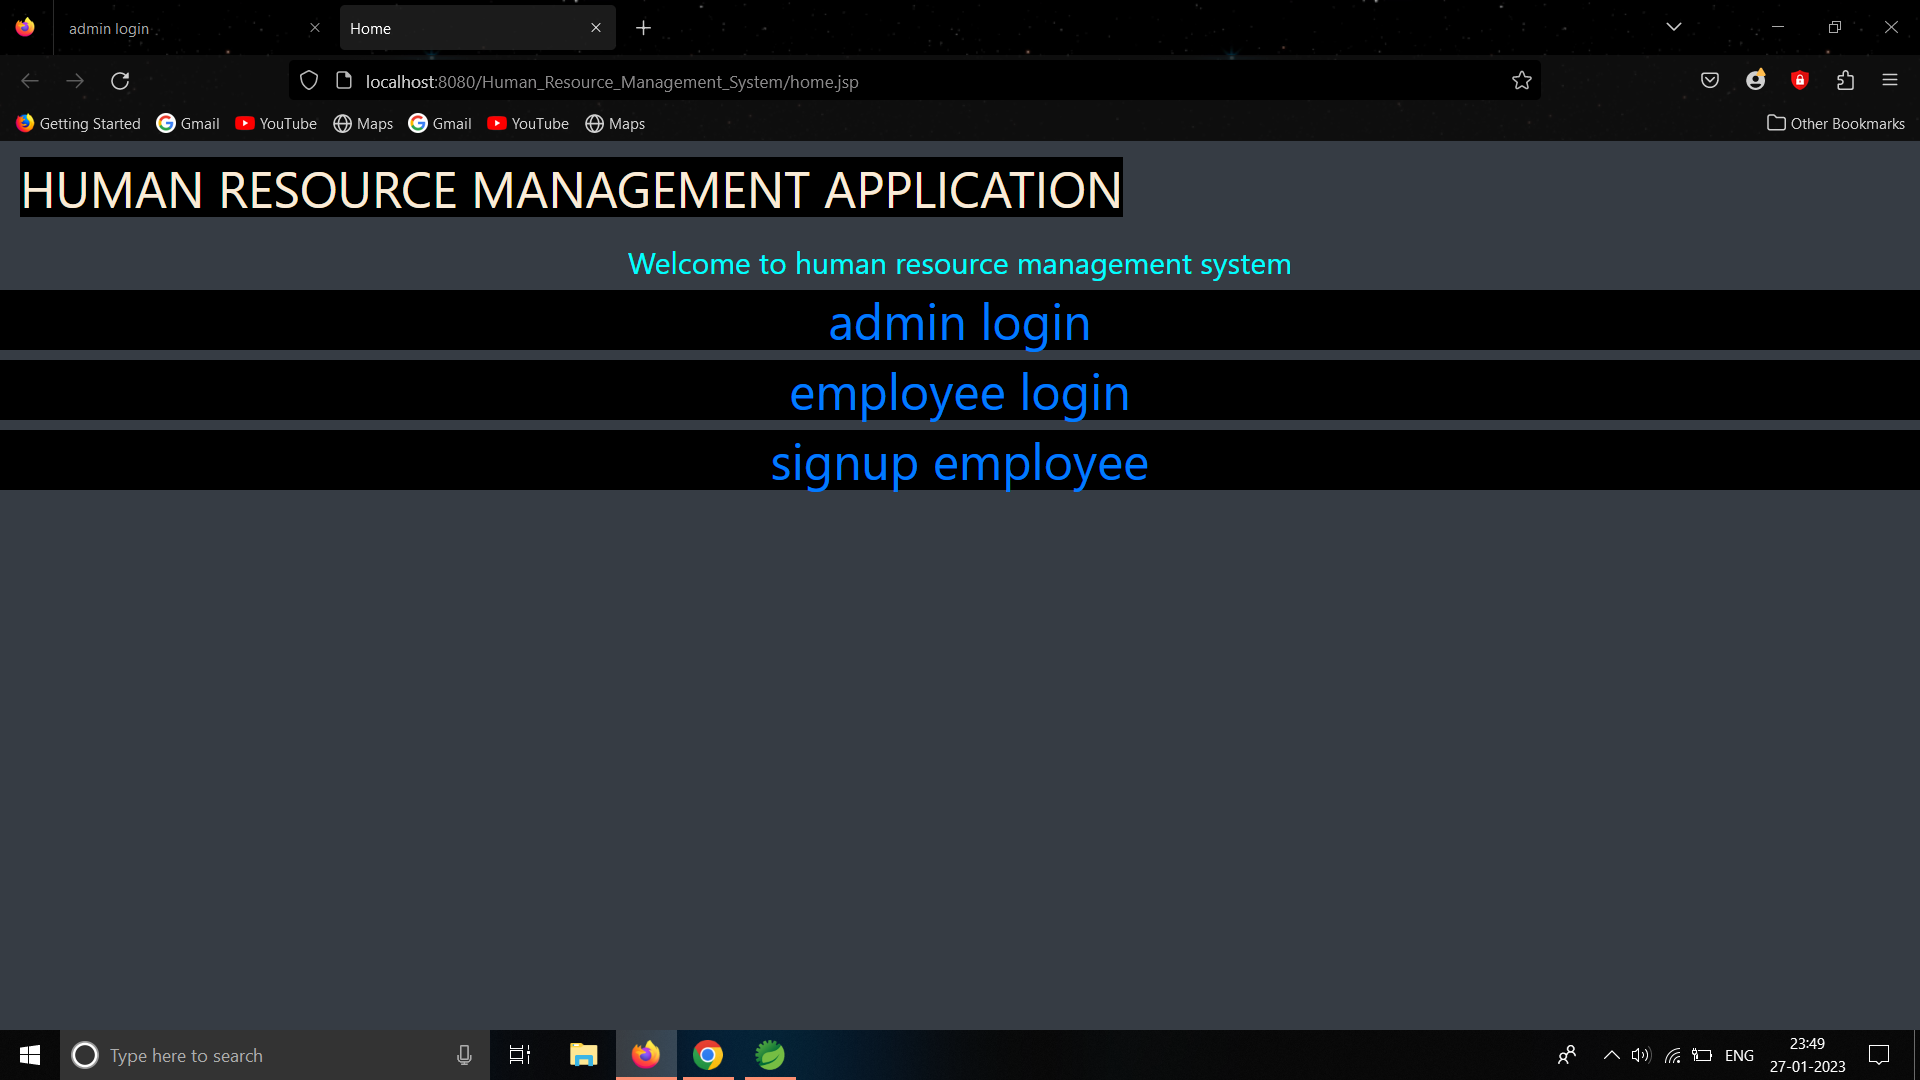Image resolution: width=1920 pixels, height=1080 pixels.
Task: Open the YouTube bookmark
Action: [276, 123]
